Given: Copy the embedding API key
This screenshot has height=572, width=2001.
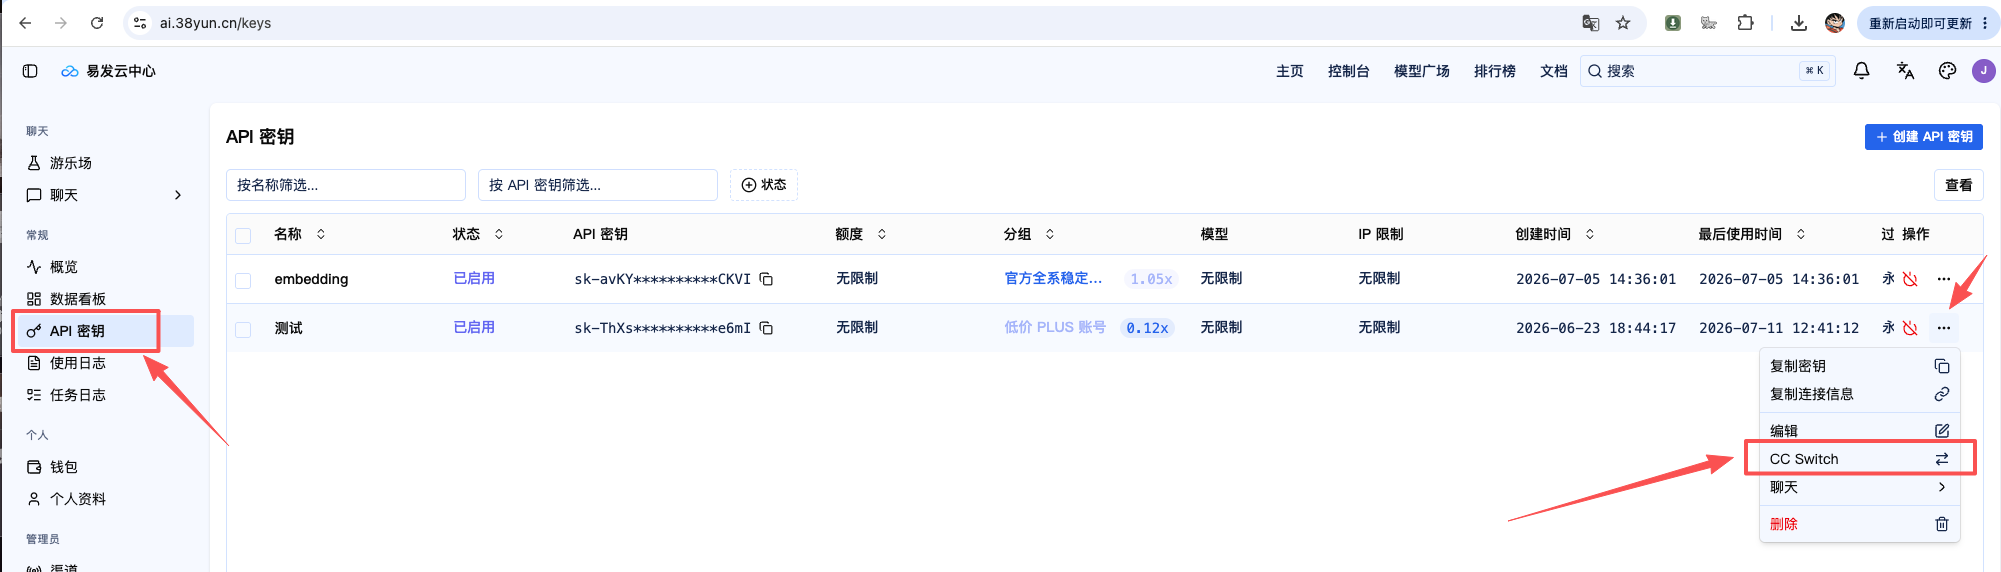Looking at the screenshot, I should [x=766, y=279].
